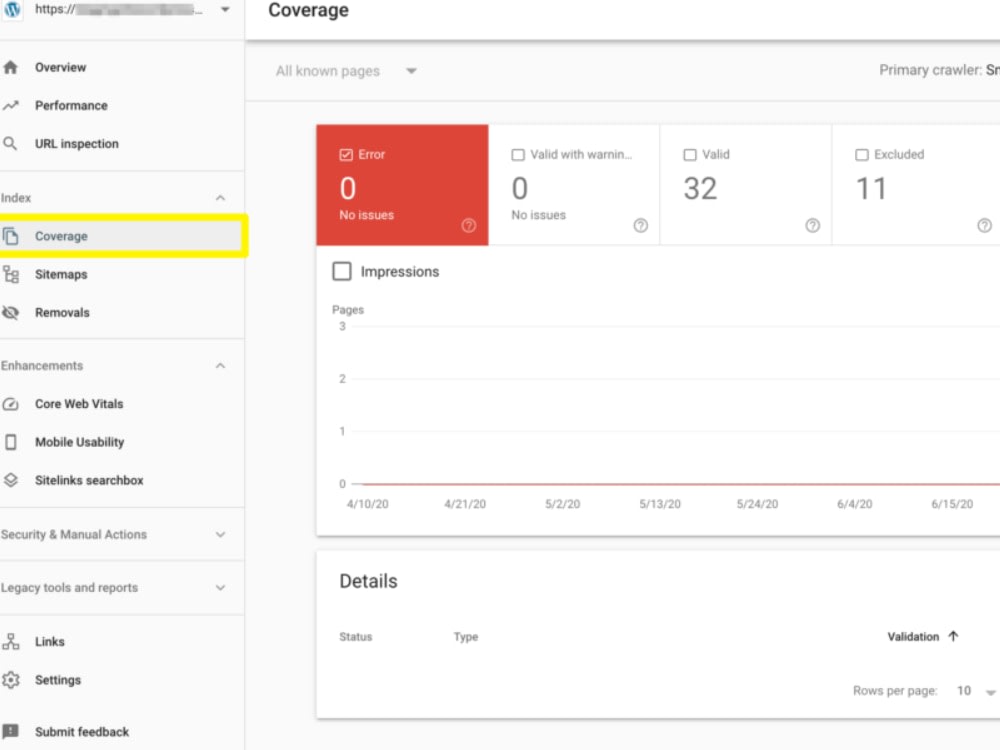This screenshot has width=1000, height=750.
Task: Enable the Excluded status filter
Action: 861,154
